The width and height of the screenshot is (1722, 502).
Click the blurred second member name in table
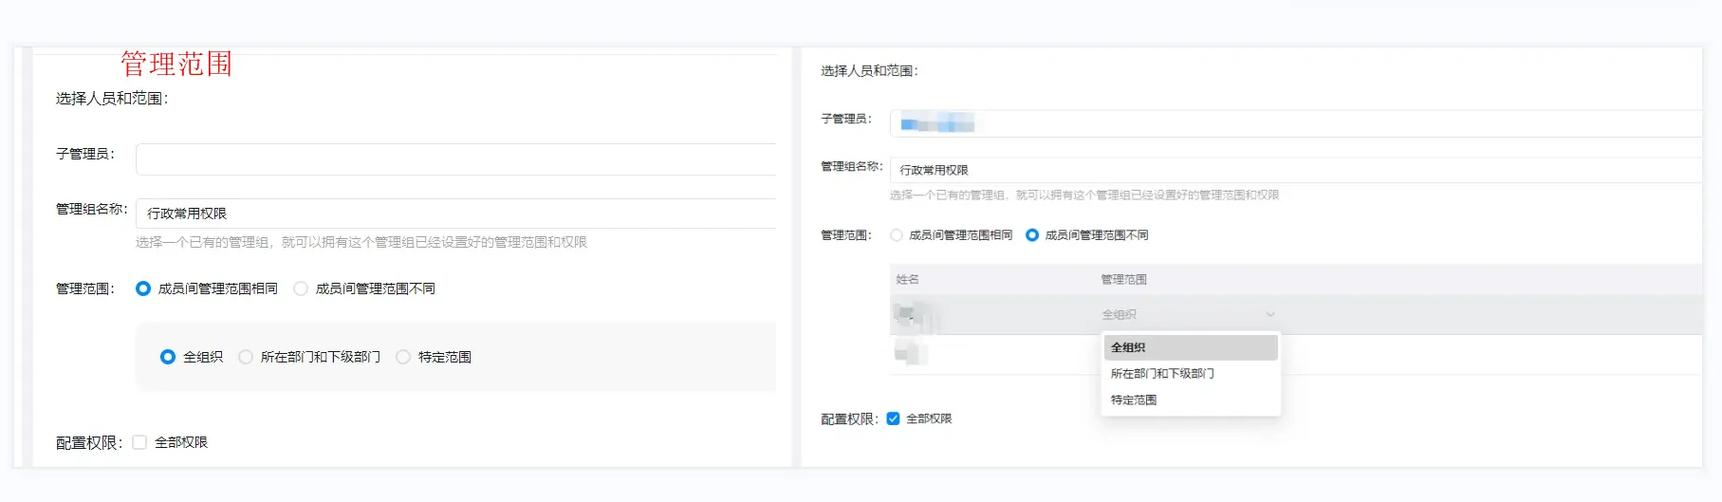[911, 353]
